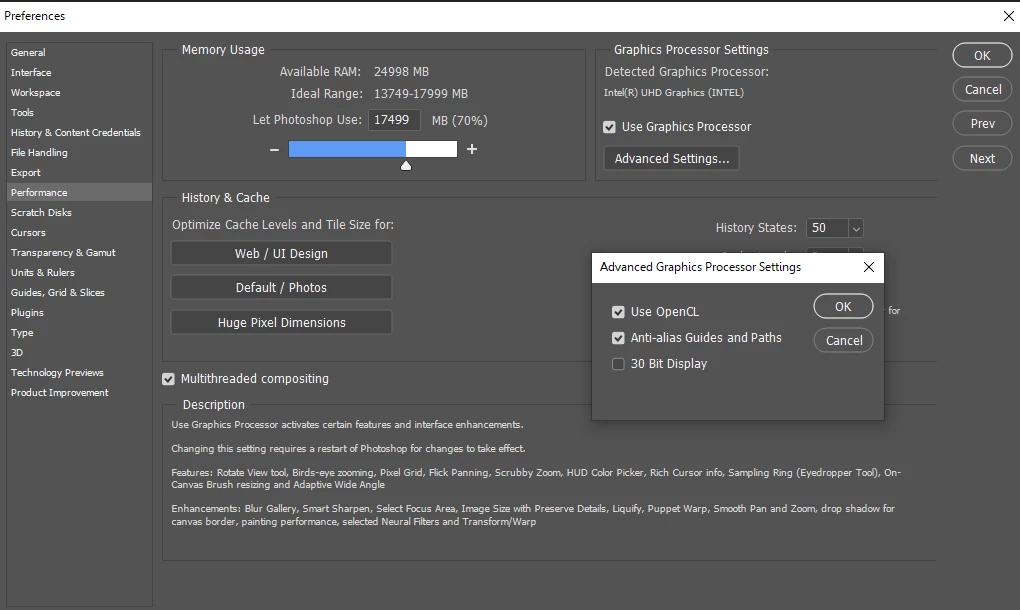Image resolution: width=1020 pixels, height=610 pixels.
Task: Toggle the Use Graphics Processor checkbox
Action: click(x=610, y=127)
